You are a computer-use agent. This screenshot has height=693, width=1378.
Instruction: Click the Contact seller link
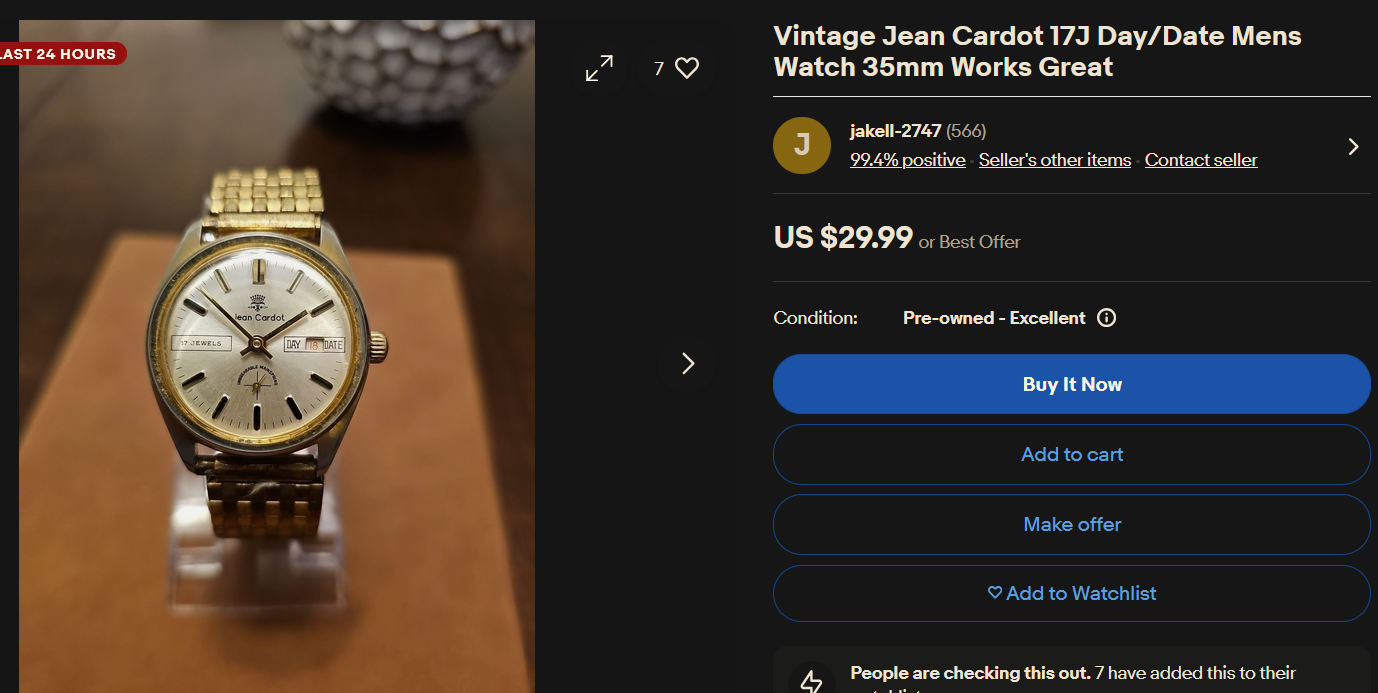point(1201,160)
